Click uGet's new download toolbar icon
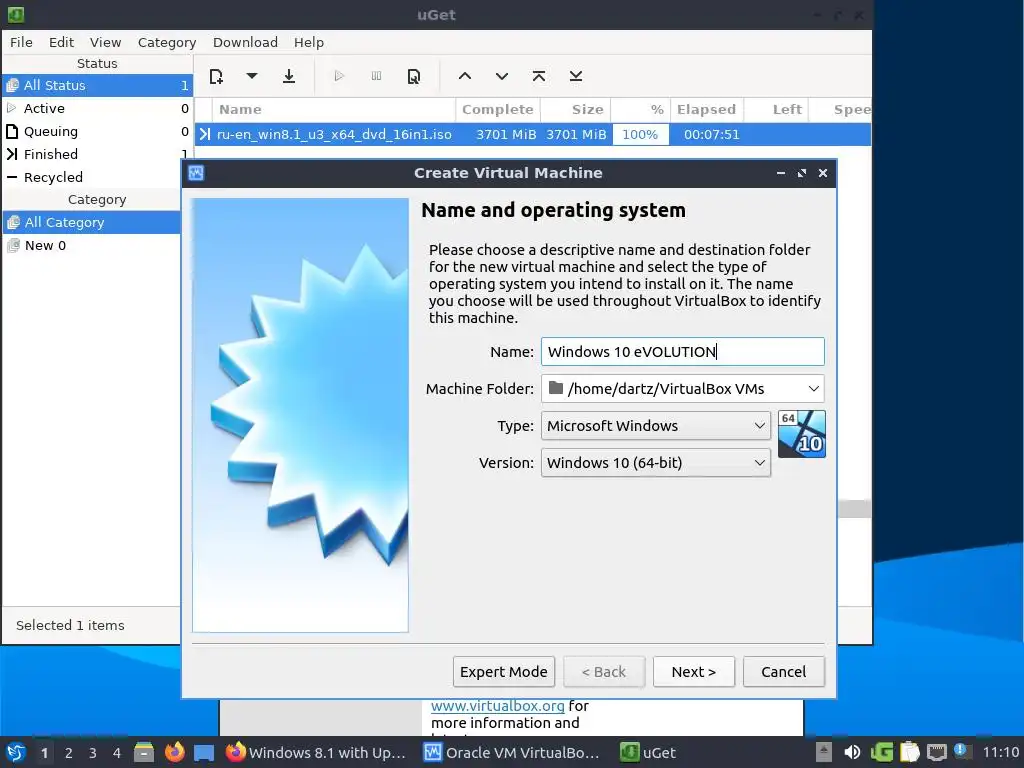Screen dimensions: 1024x768 216,76
